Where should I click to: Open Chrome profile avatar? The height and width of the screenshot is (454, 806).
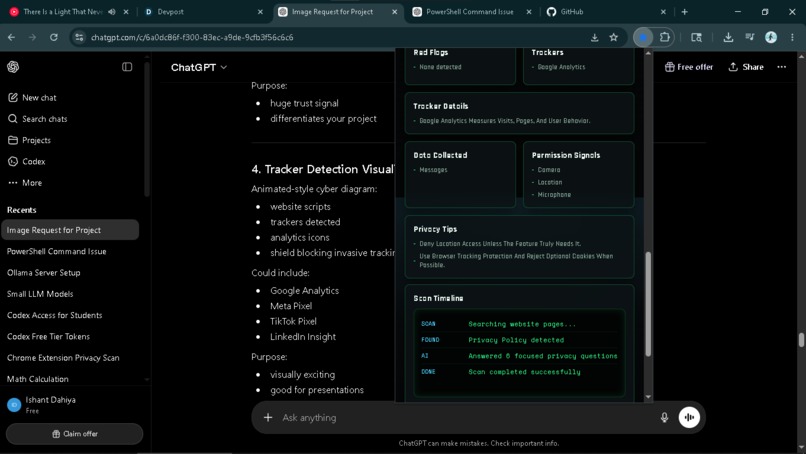tap(771, 37)
